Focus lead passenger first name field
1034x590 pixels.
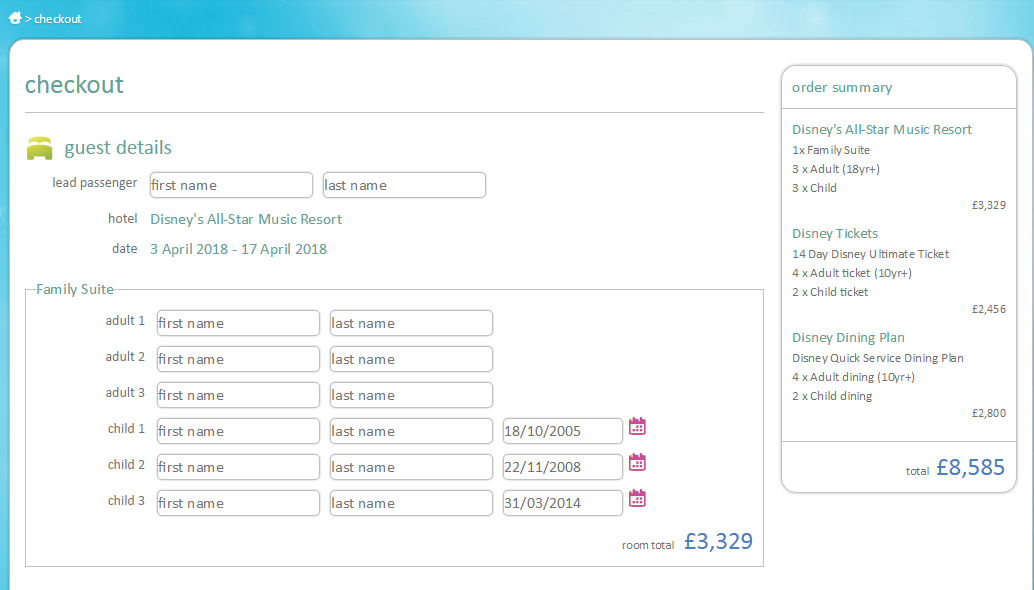[231, 185]
